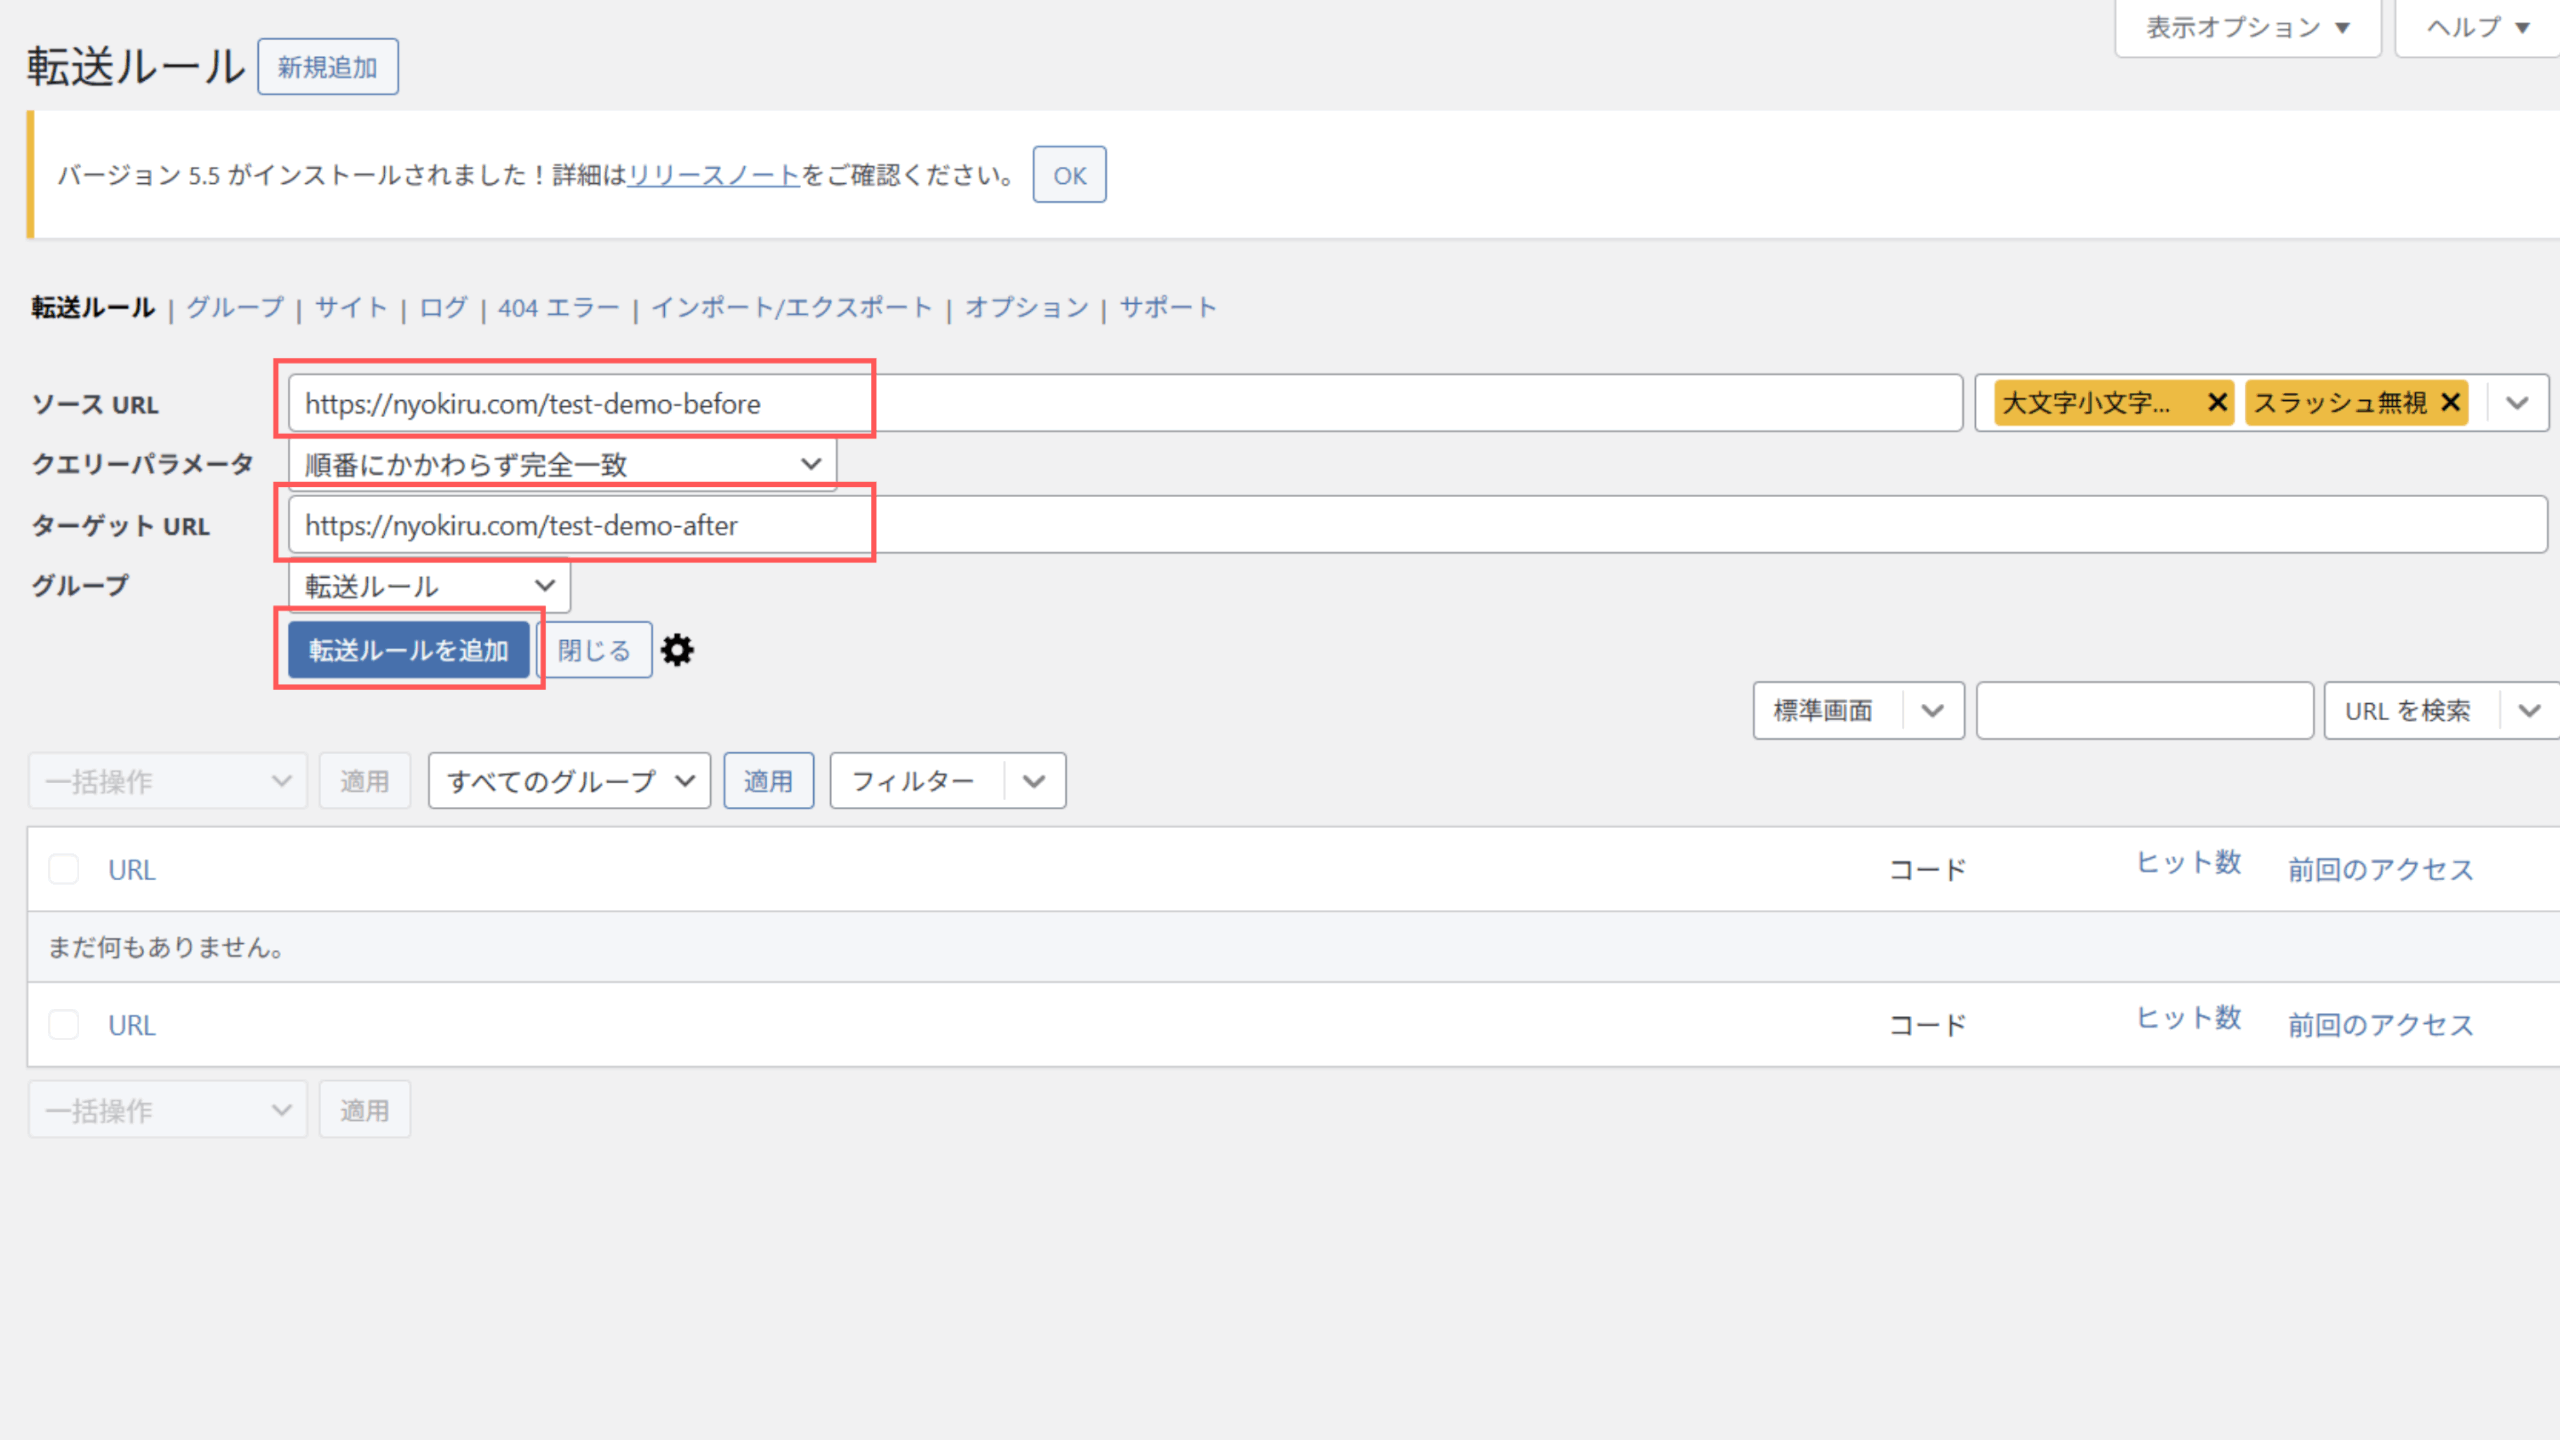The image size is (2560, 1440).
Task: Switch to the グループ tab
Action: click(x=235, y=307)
